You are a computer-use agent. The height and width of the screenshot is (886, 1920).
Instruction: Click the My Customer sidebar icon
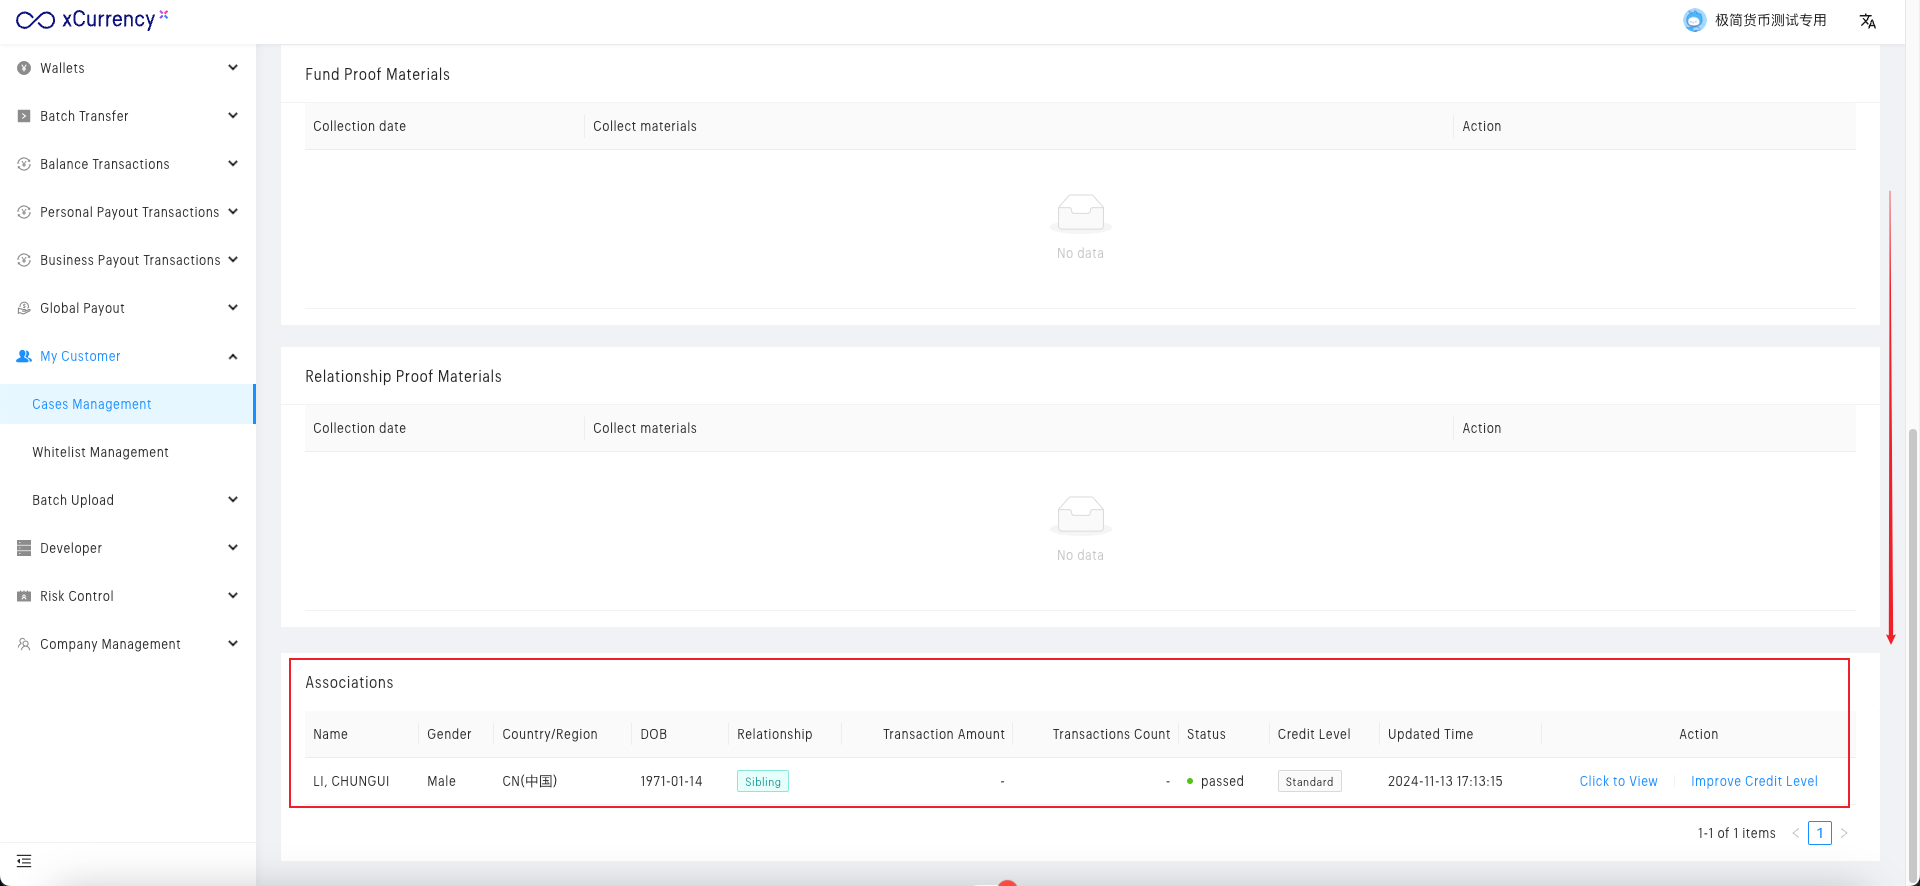[24, 356]
